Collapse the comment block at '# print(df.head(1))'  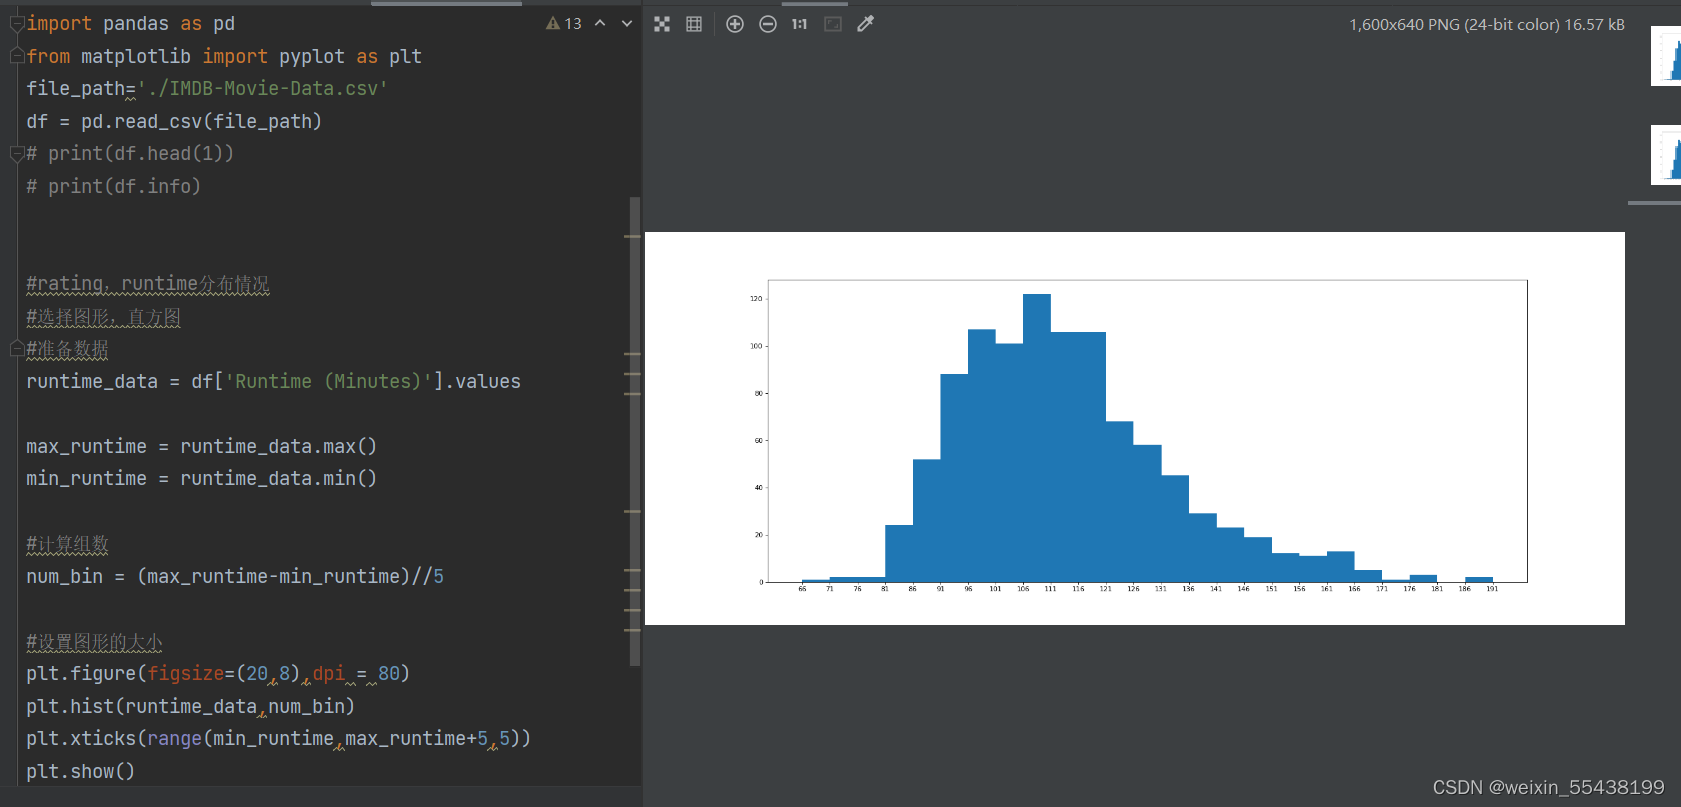(16, 154)
